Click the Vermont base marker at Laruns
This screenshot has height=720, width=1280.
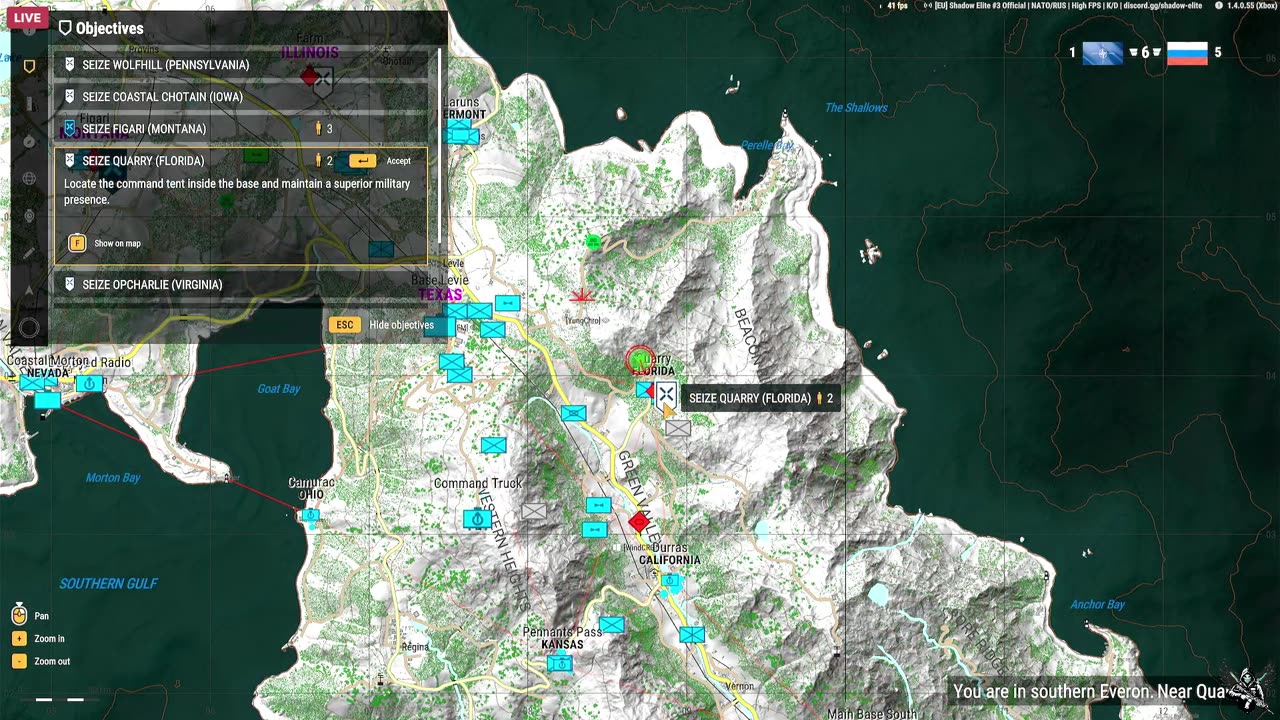click(x=461, y=134)
